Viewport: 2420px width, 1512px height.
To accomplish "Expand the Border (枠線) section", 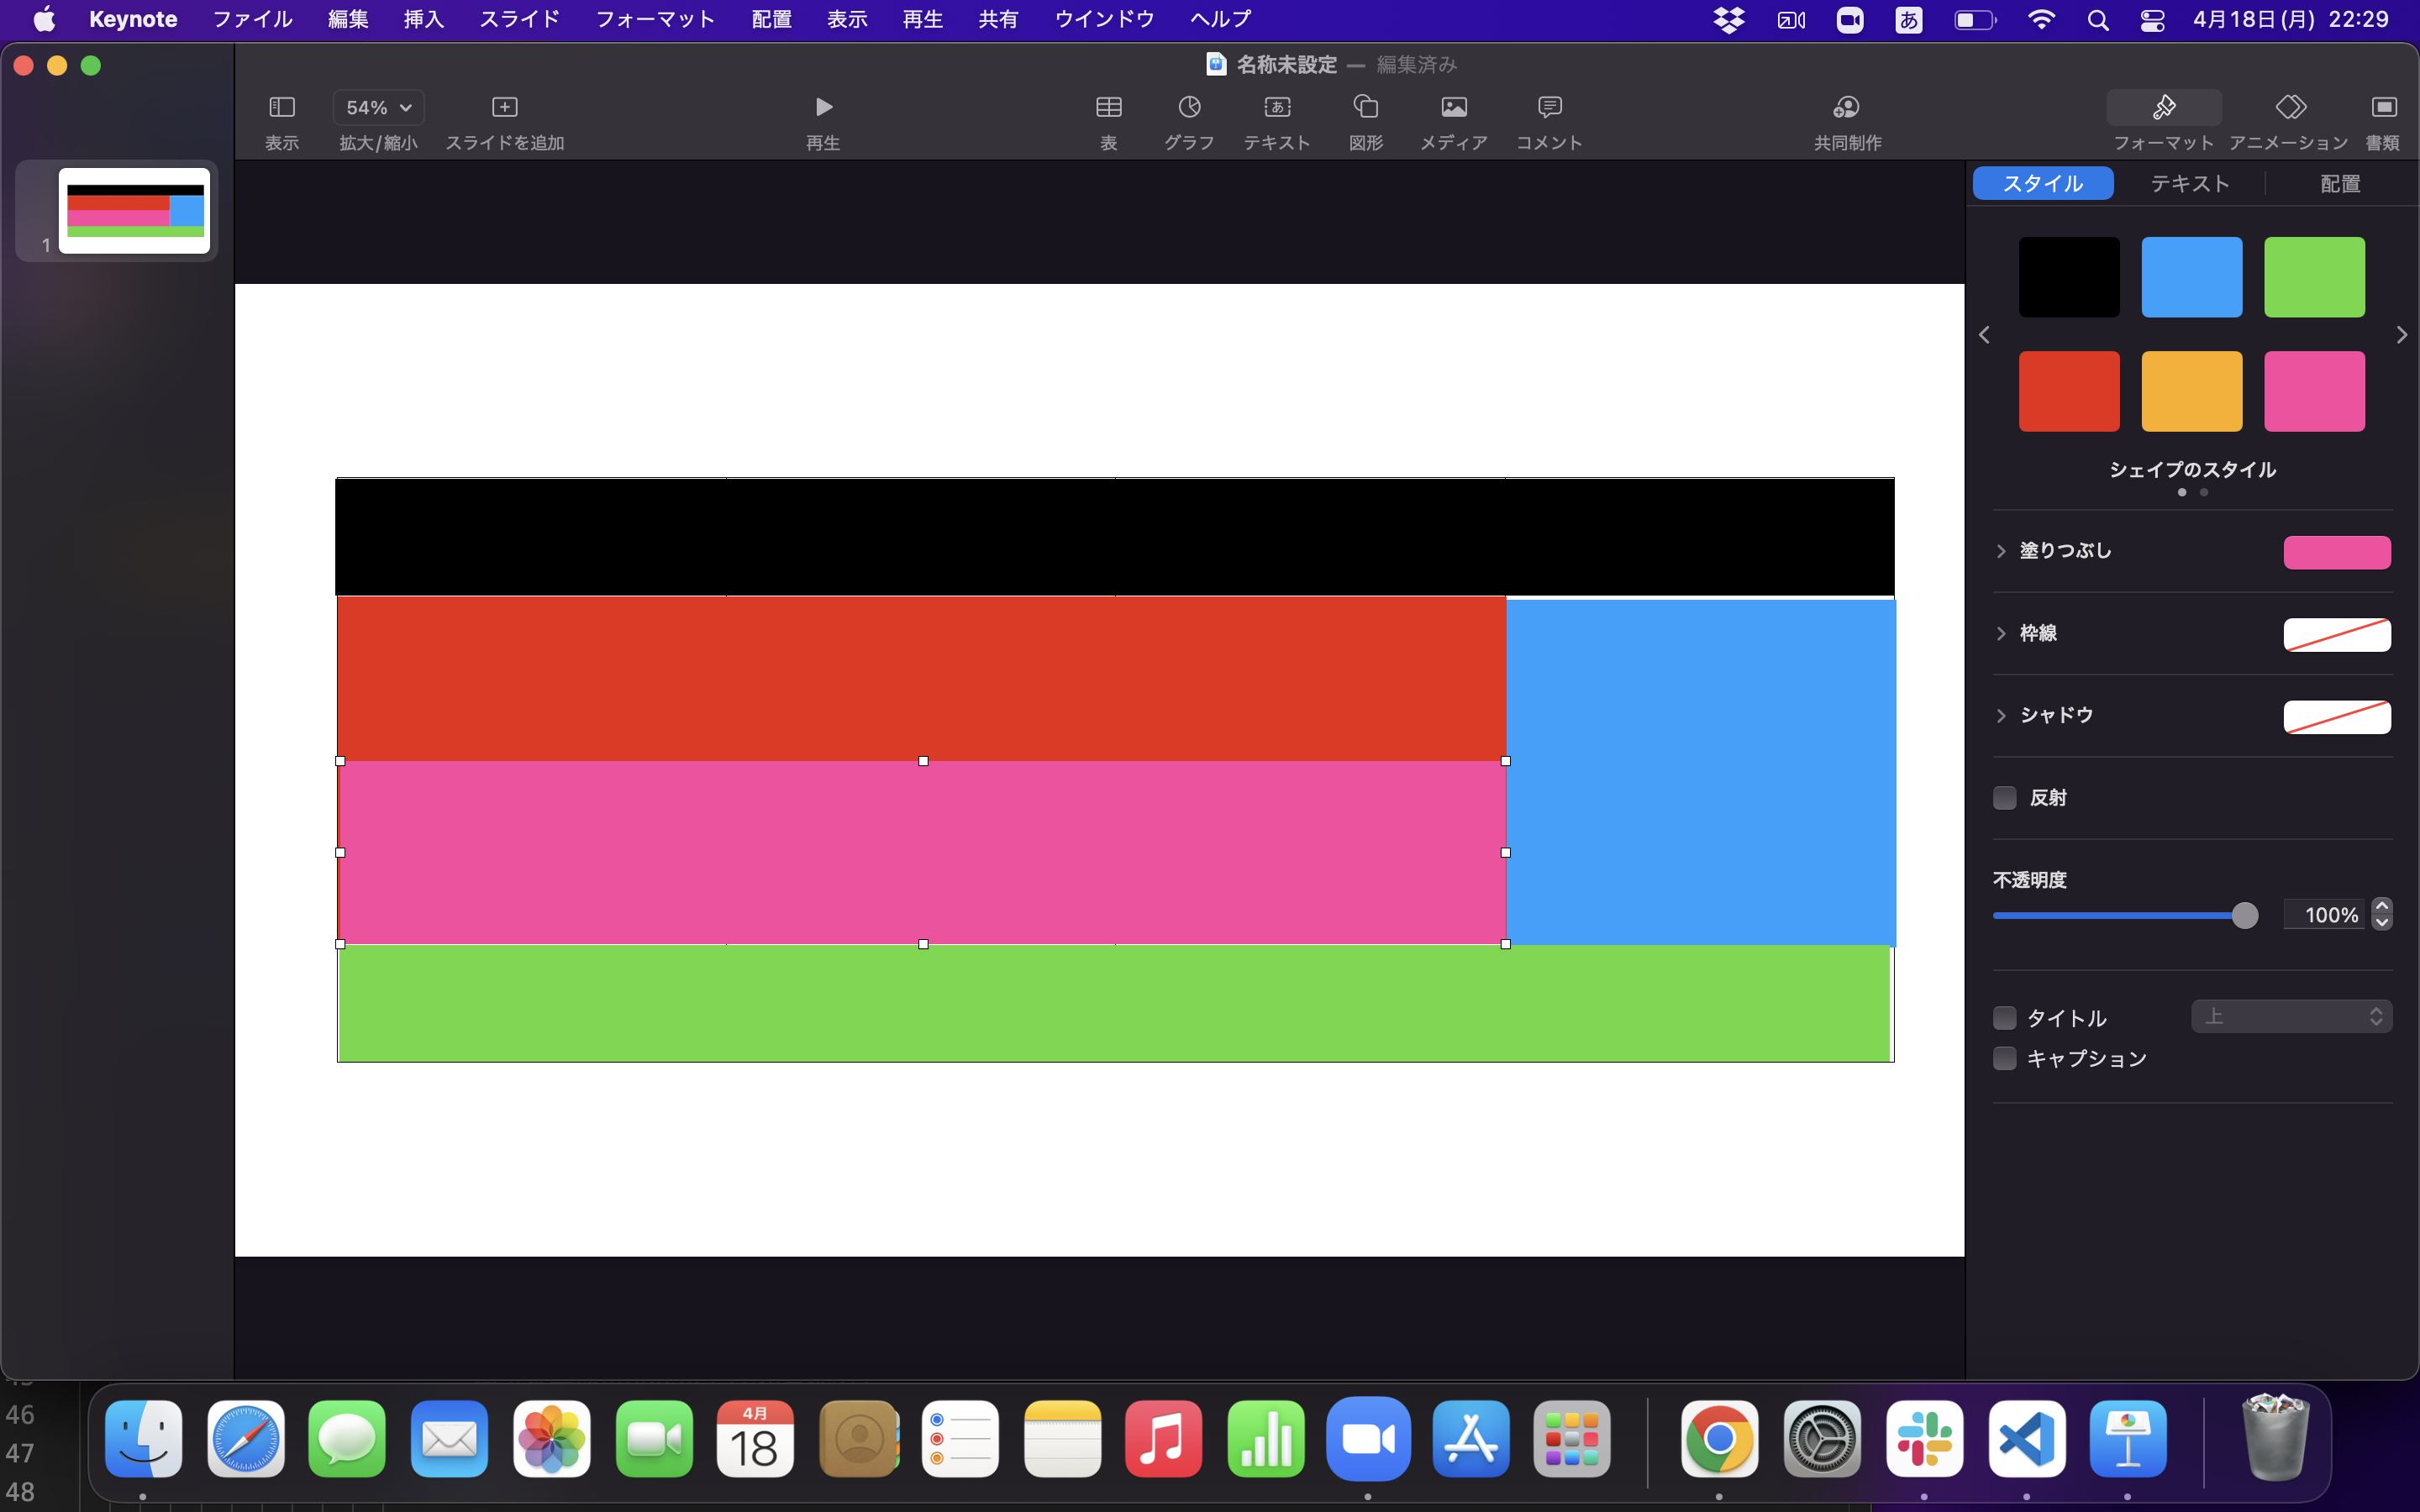I will 2001,634.
